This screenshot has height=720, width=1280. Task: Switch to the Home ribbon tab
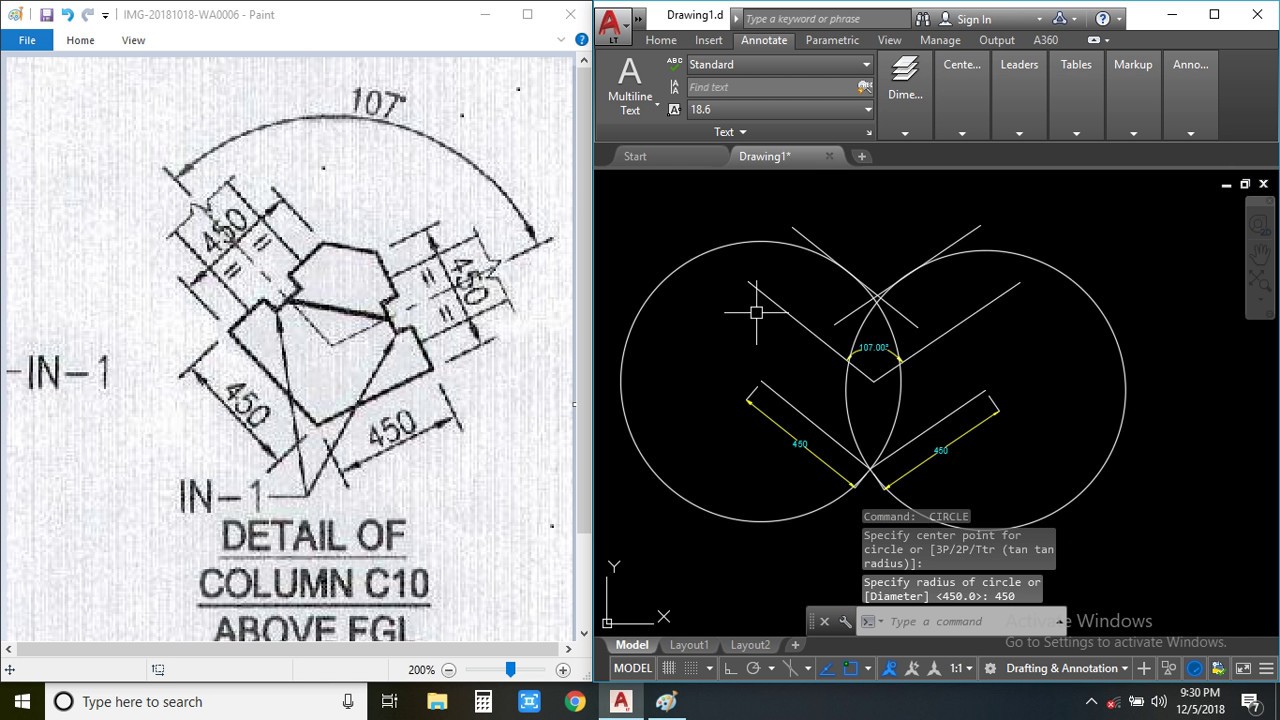(661, 40)
